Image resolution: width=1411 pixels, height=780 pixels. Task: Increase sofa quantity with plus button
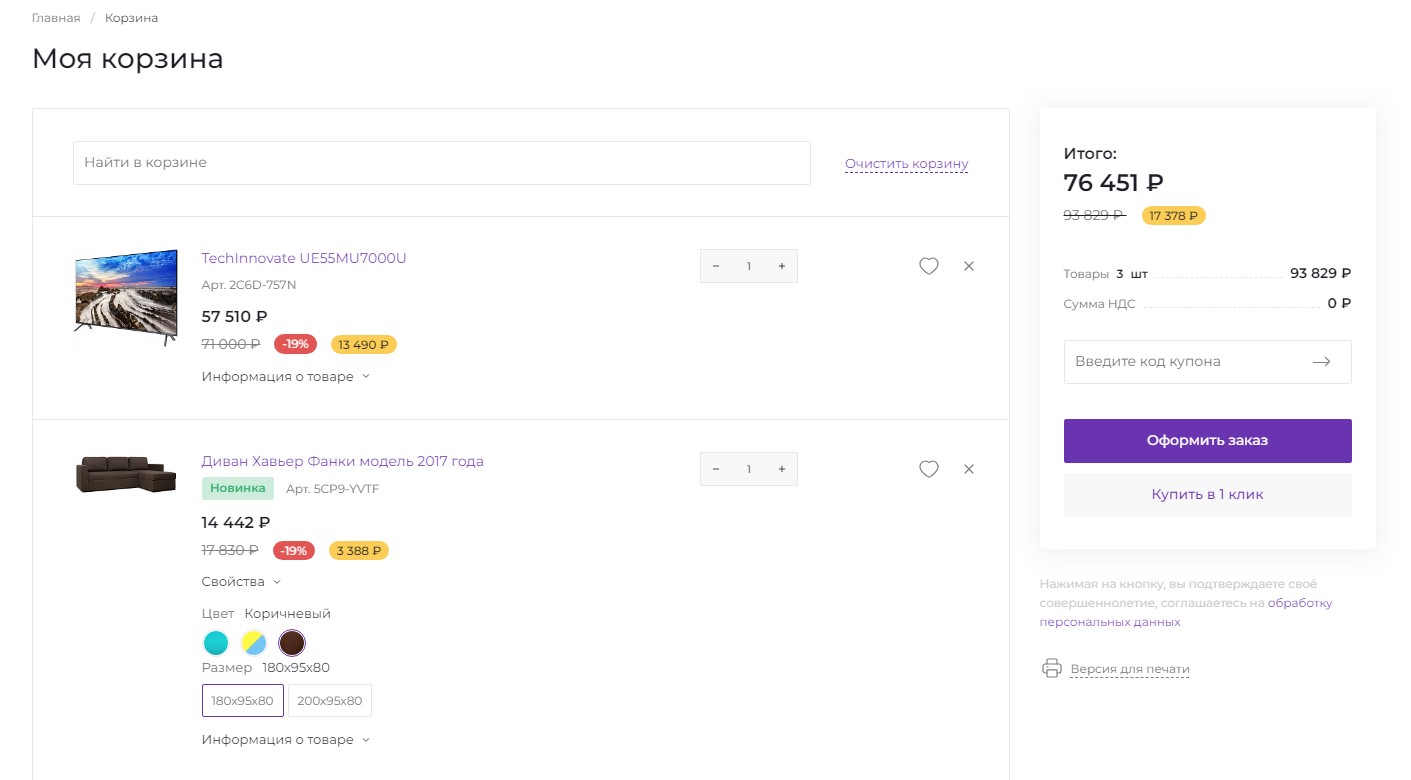[781, 469]
